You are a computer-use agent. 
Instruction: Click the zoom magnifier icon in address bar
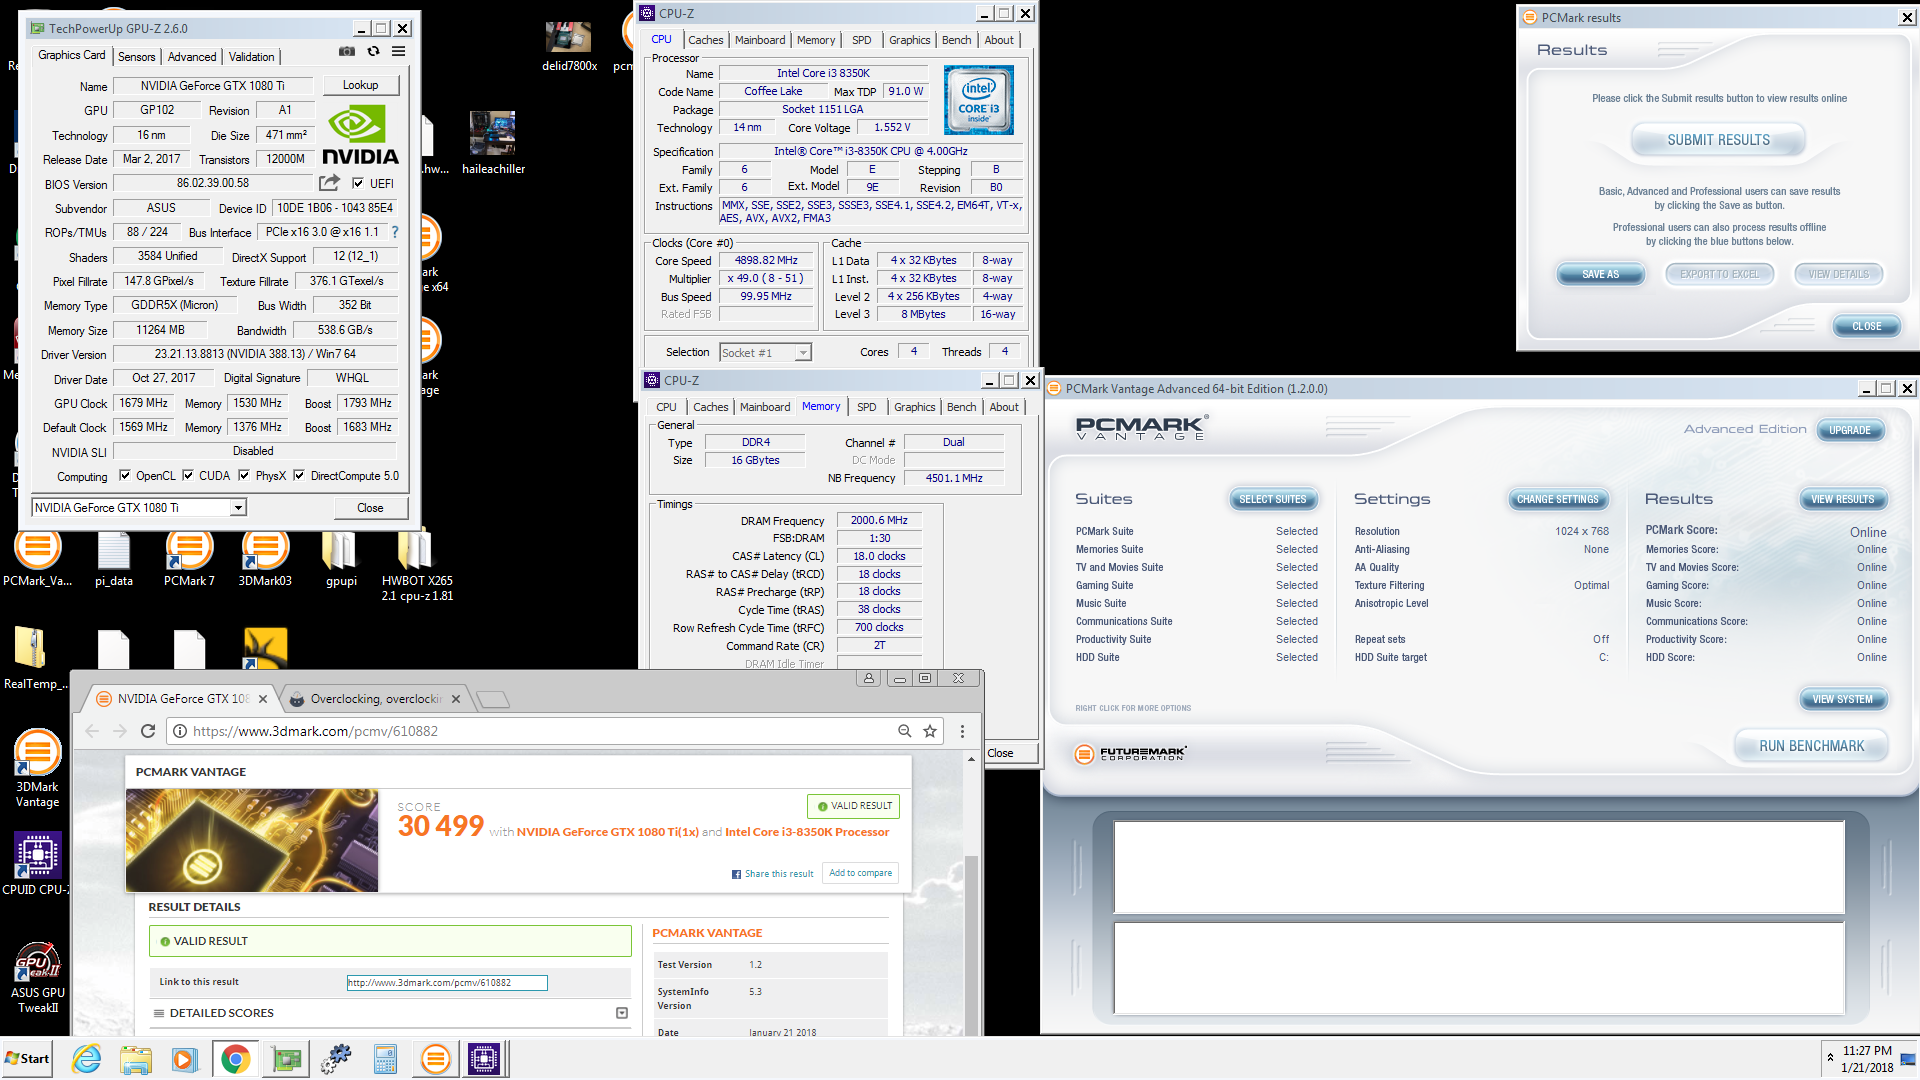click(904, 731)
